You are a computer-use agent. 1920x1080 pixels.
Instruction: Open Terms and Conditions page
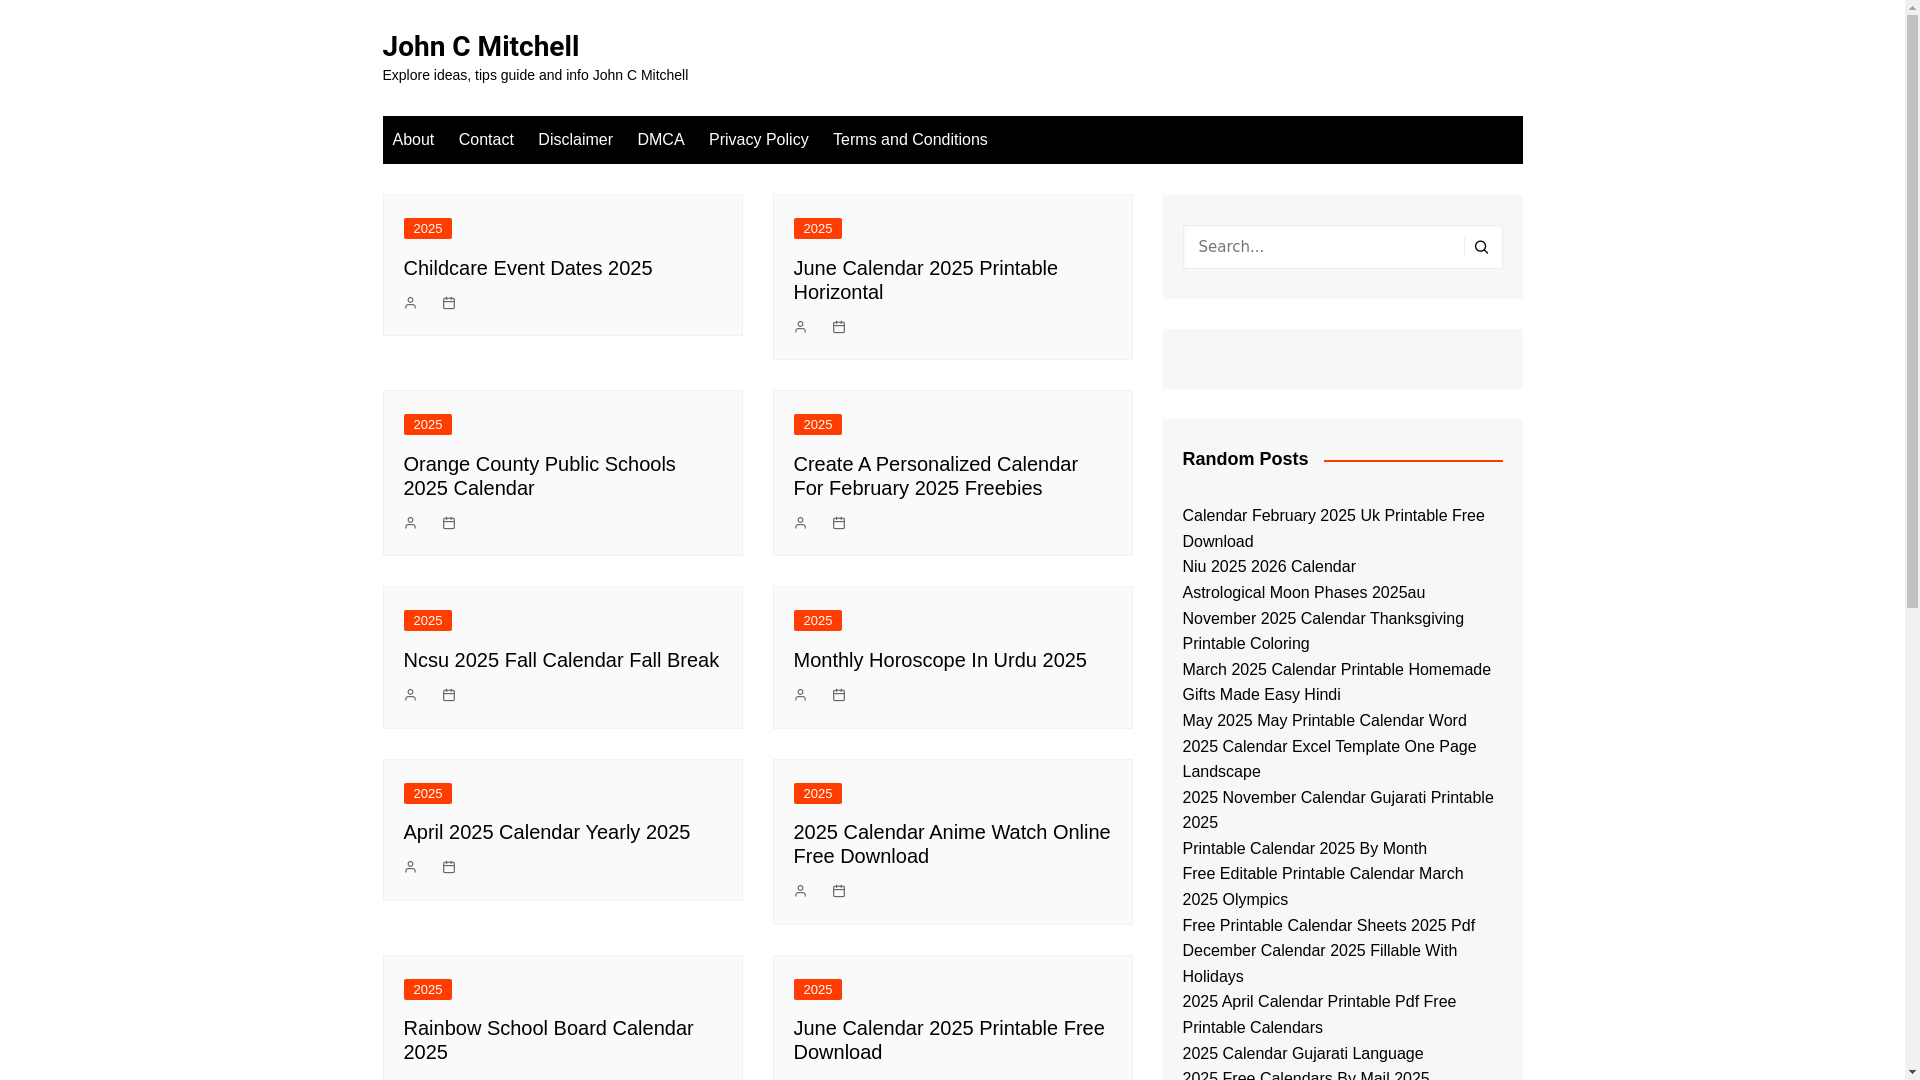tap(910, 140)
